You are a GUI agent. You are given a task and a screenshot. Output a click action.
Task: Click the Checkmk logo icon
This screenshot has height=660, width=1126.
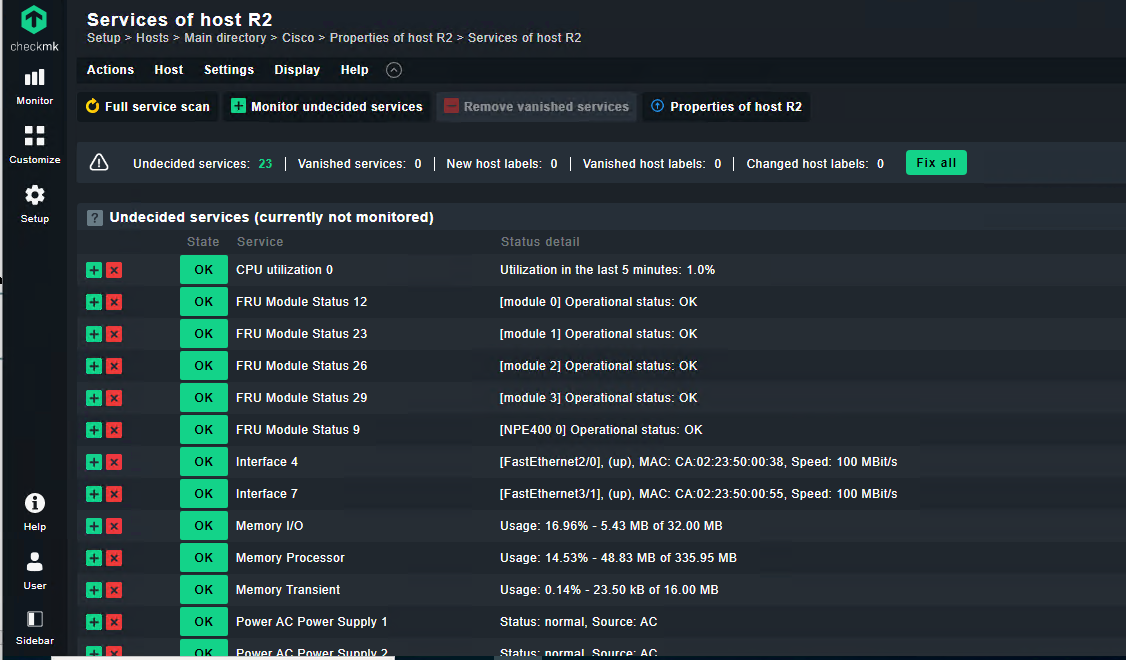click(34, 20)
